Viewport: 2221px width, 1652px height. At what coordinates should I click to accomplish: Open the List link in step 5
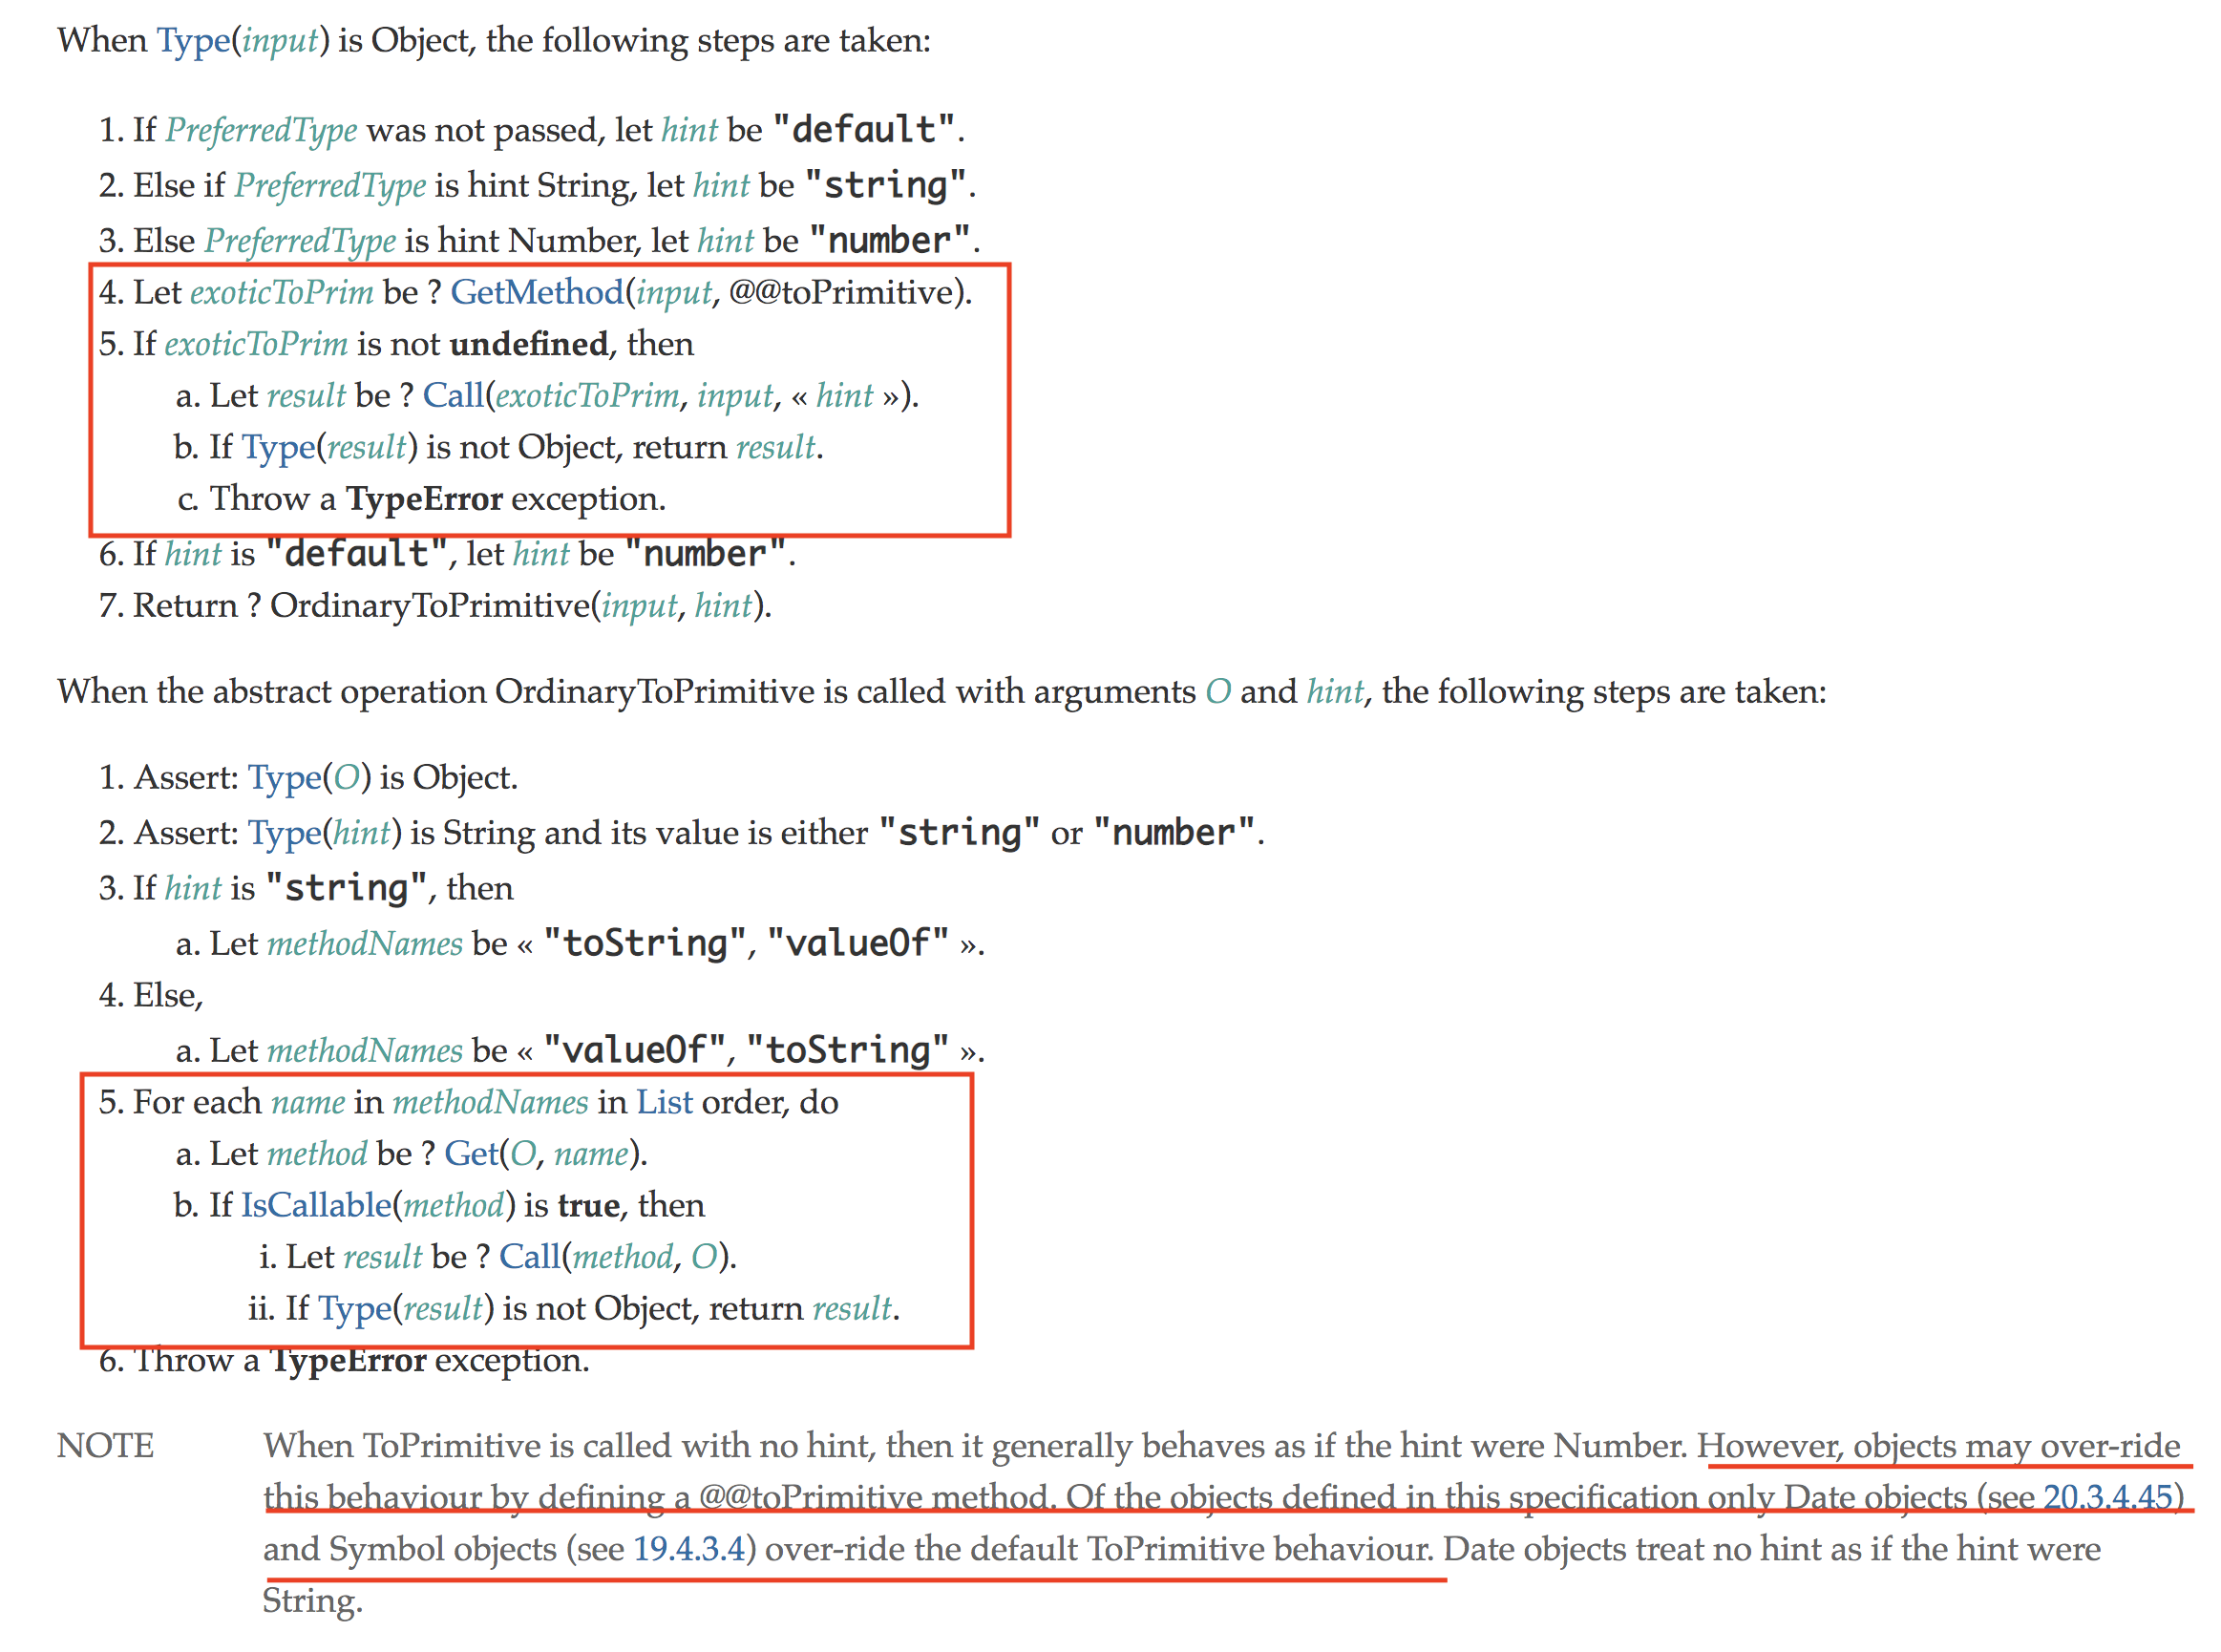pyautogui.click(x=664, y=1102)
